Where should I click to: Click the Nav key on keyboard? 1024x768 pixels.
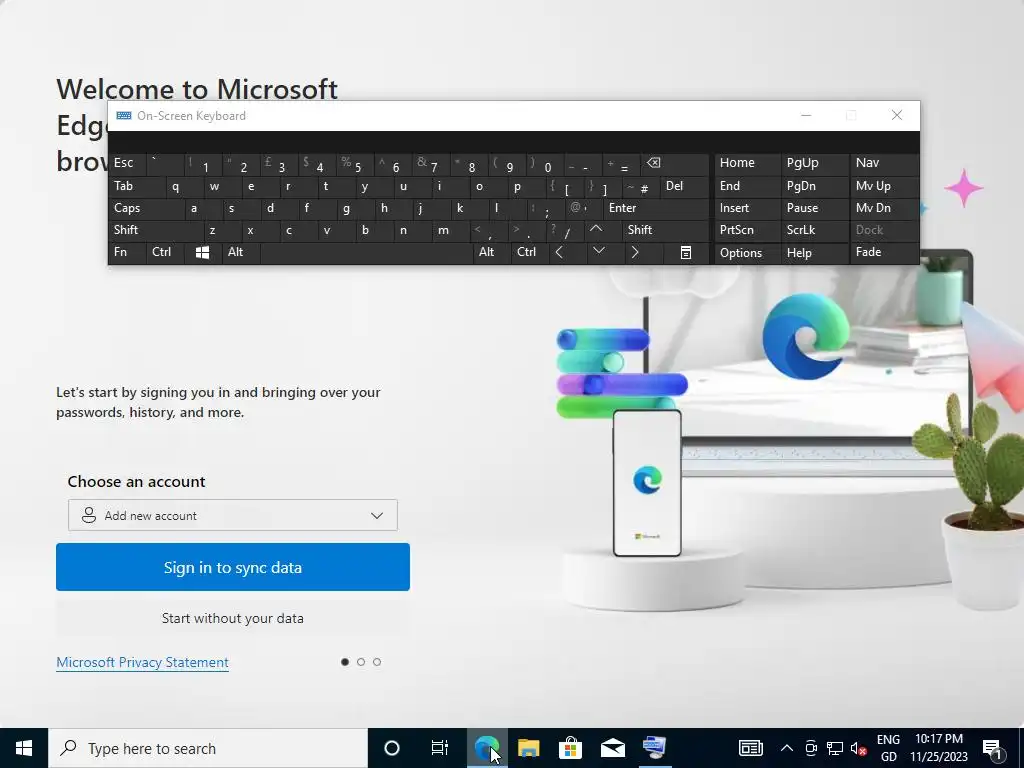[883, 164]
